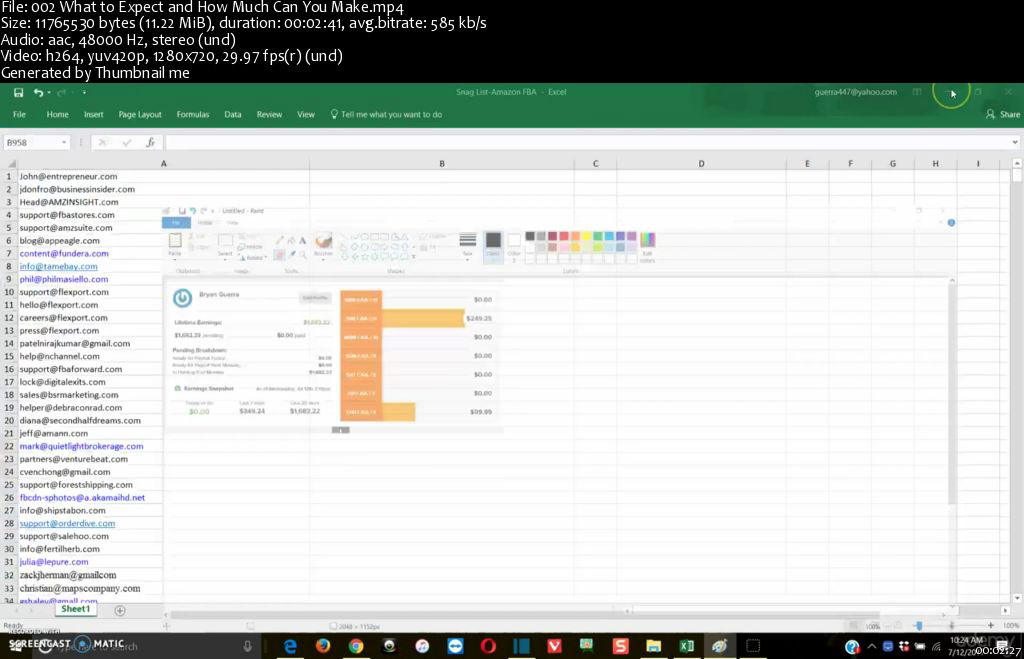Click the Tell me what you want field
Image resolution: width=1024 pixels, height=659 pixels.
(x=386, y=114)
